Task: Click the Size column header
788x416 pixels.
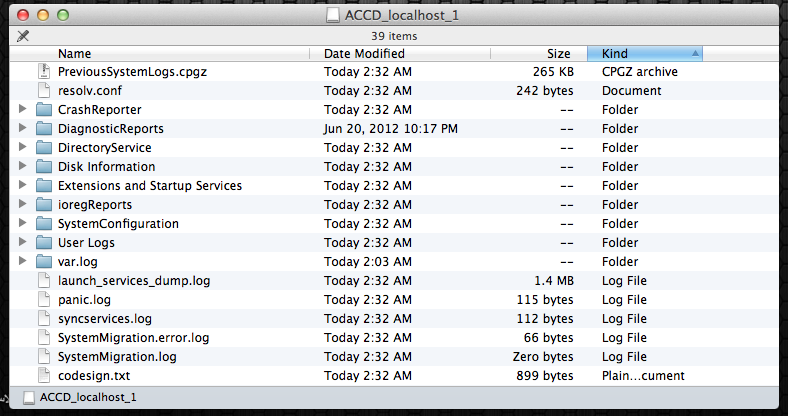Action: pyautogui.click(x=558, y=54)
